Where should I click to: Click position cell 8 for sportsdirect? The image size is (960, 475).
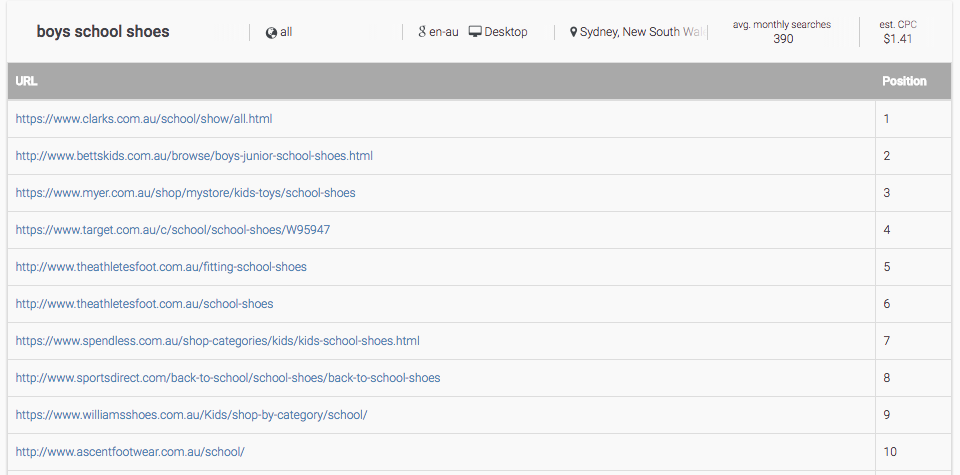(913, 378)
